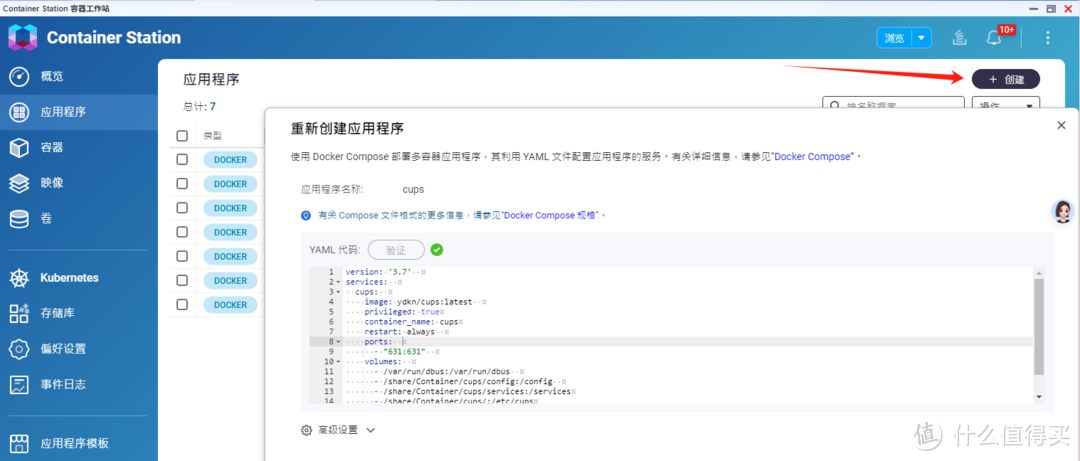Toggle the select-all checkbox in table header

click(x=182, y=136)
